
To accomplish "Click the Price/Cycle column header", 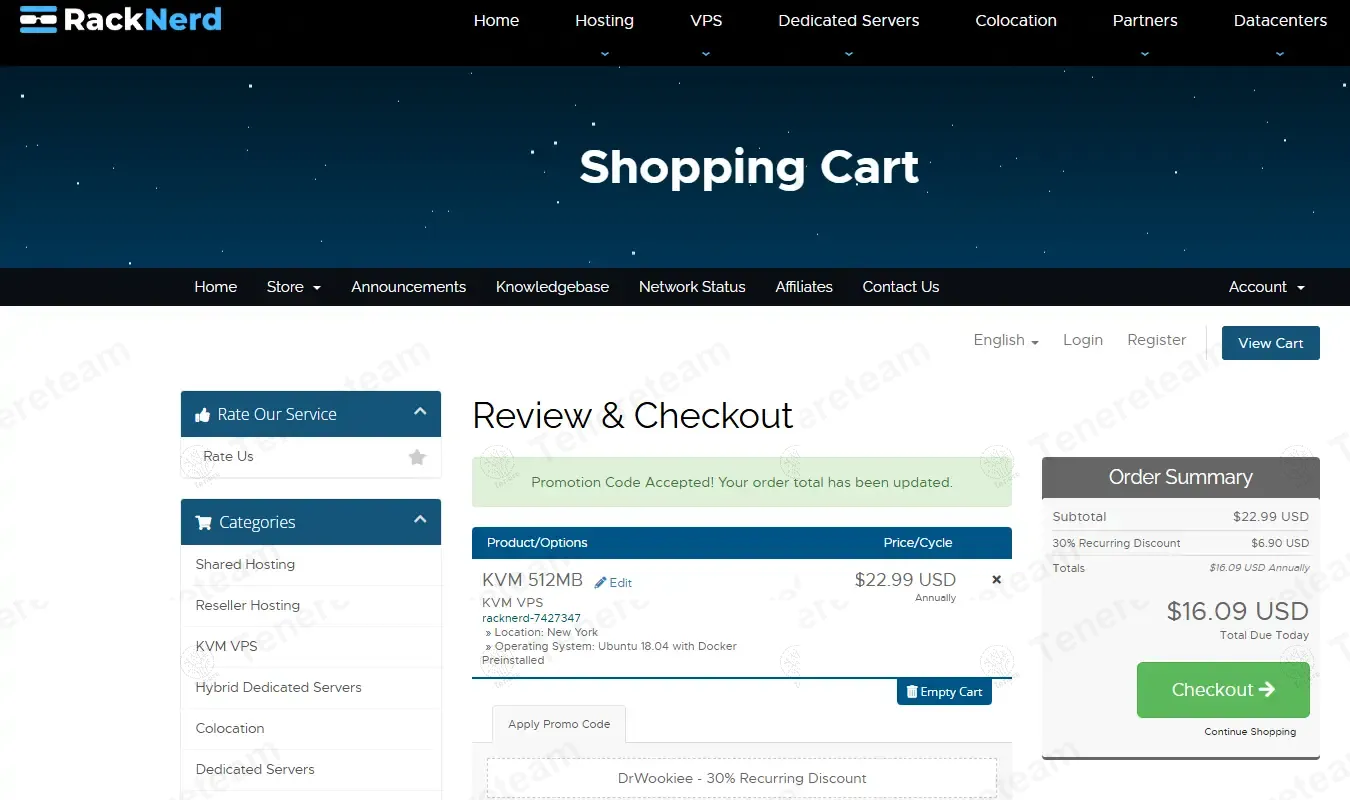I will pos(918,543).
